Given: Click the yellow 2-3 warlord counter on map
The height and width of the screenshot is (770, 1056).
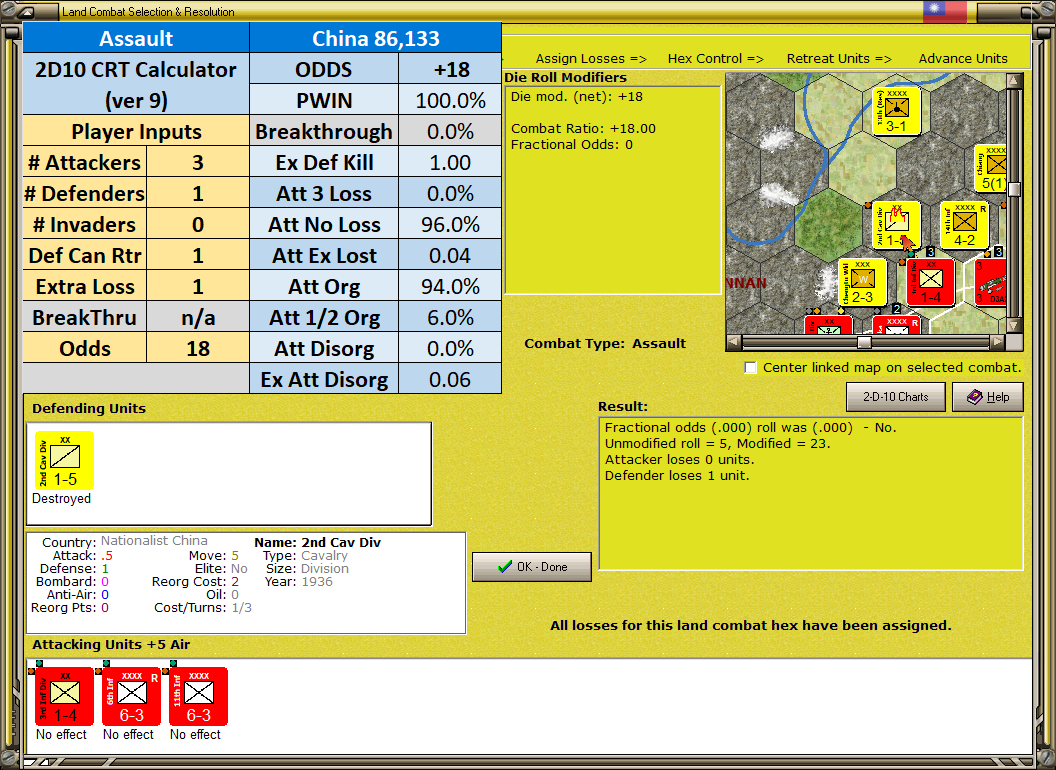Looking at the screenshot, I should (x=862, y=282).
